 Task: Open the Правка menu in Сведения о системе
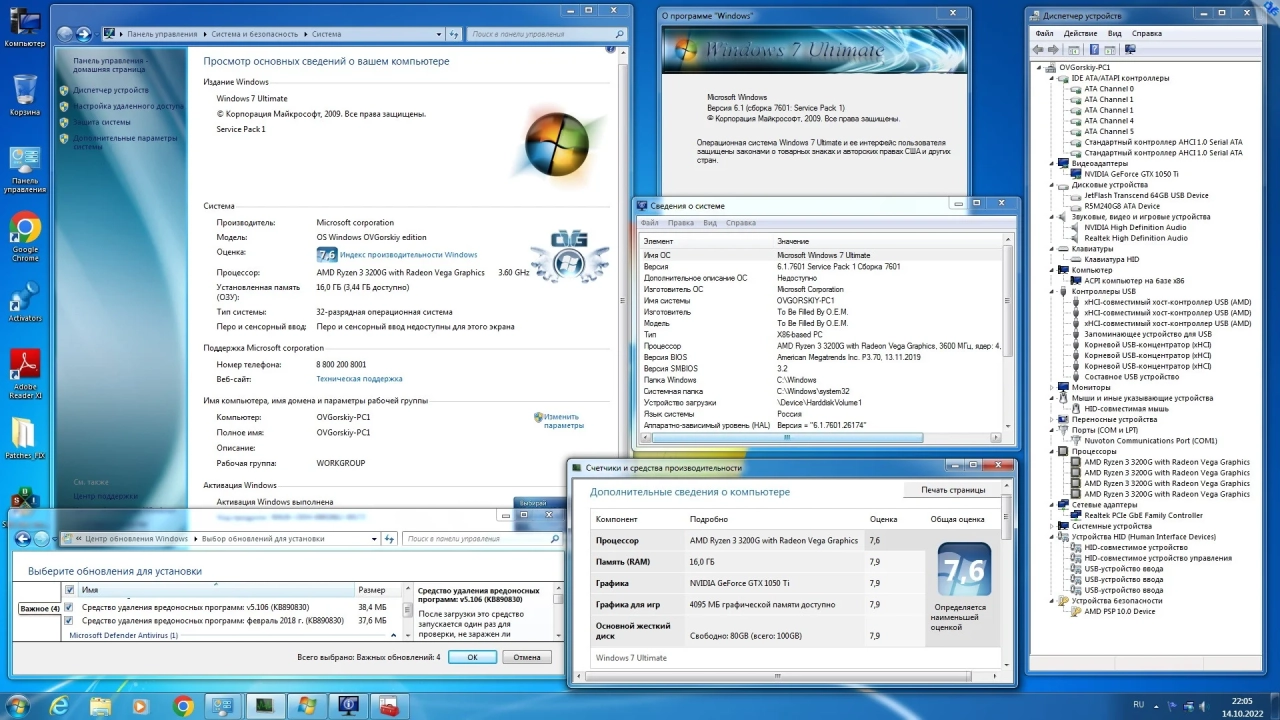pyautogui.click(x=680, y=223)
